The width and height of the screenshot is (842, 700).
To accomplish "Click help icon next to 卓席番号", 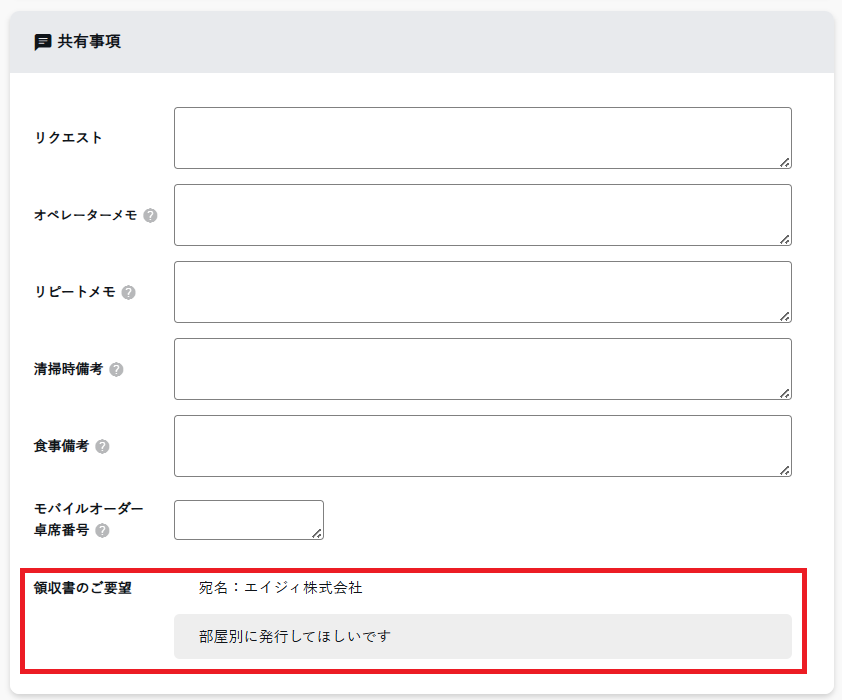I will click(102, 531).
